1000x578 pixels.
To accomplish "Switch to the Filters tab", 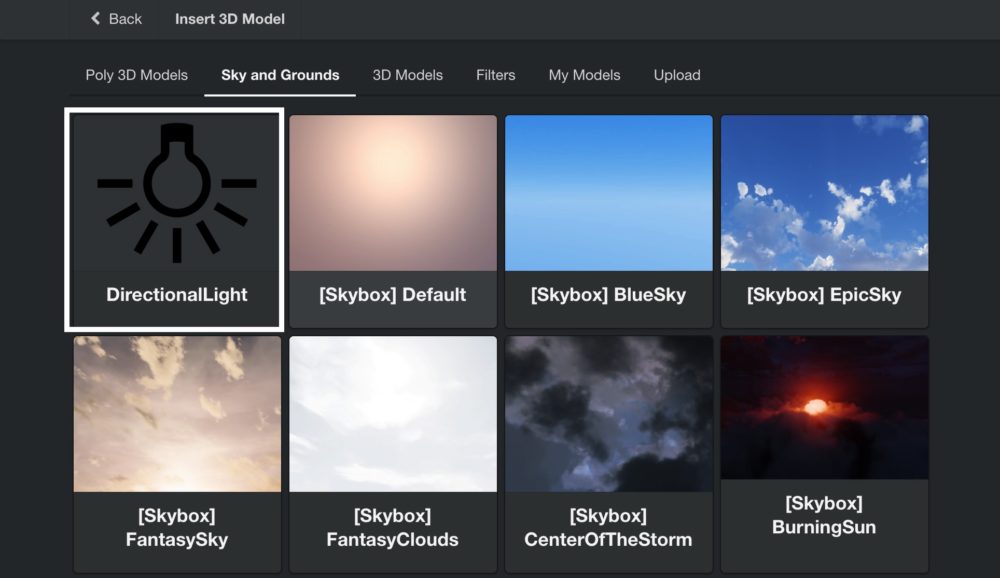I will point(496,75).
